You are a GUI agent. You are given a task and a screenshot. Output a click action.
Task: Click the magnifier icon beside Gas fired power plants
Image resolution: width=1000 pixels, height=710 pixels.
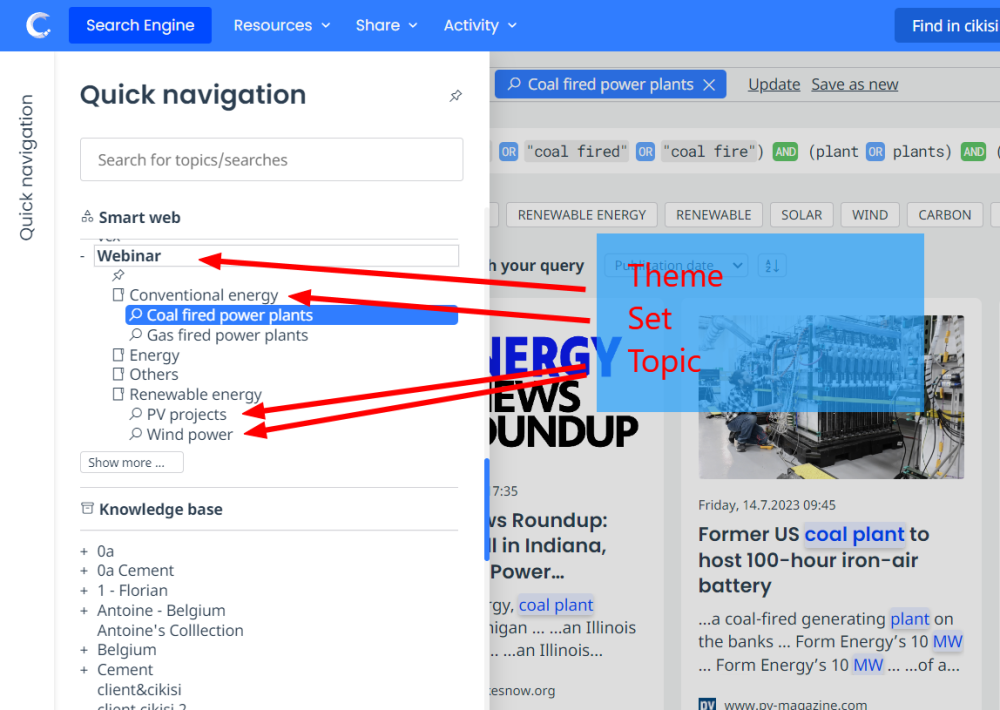[135, 335]
